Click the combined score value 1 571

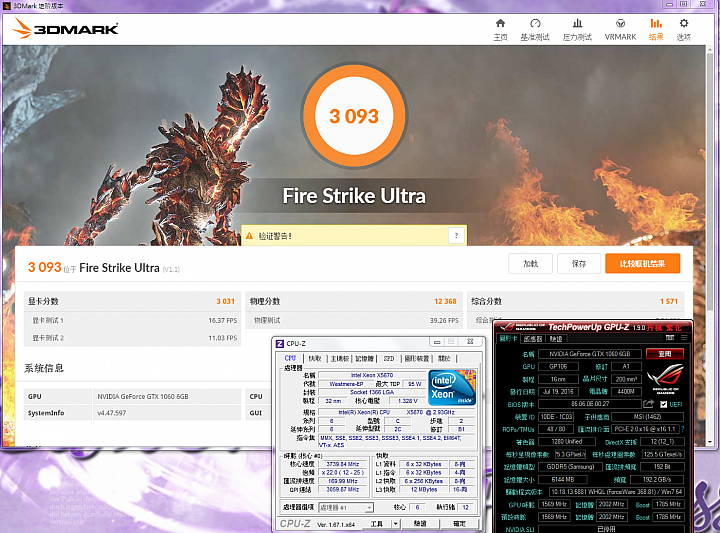pos(669,301)
